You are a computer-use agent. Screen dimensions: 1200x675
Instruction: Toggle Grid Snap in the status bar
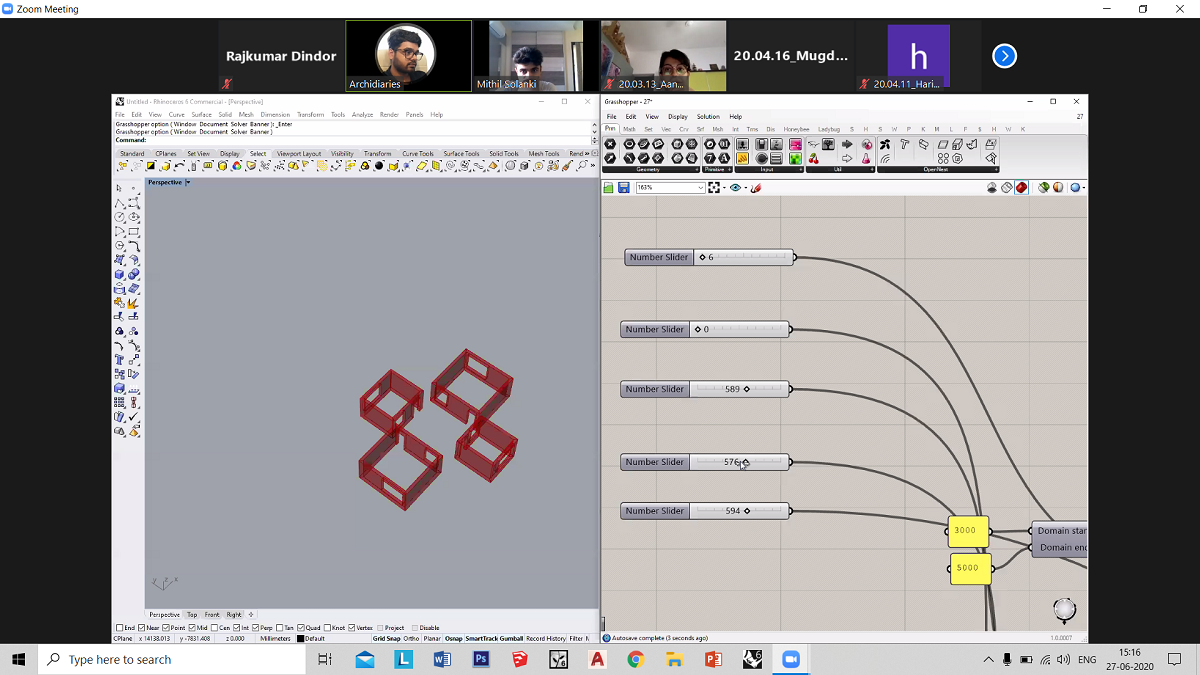pyautogui.click(x=386, y=638)
